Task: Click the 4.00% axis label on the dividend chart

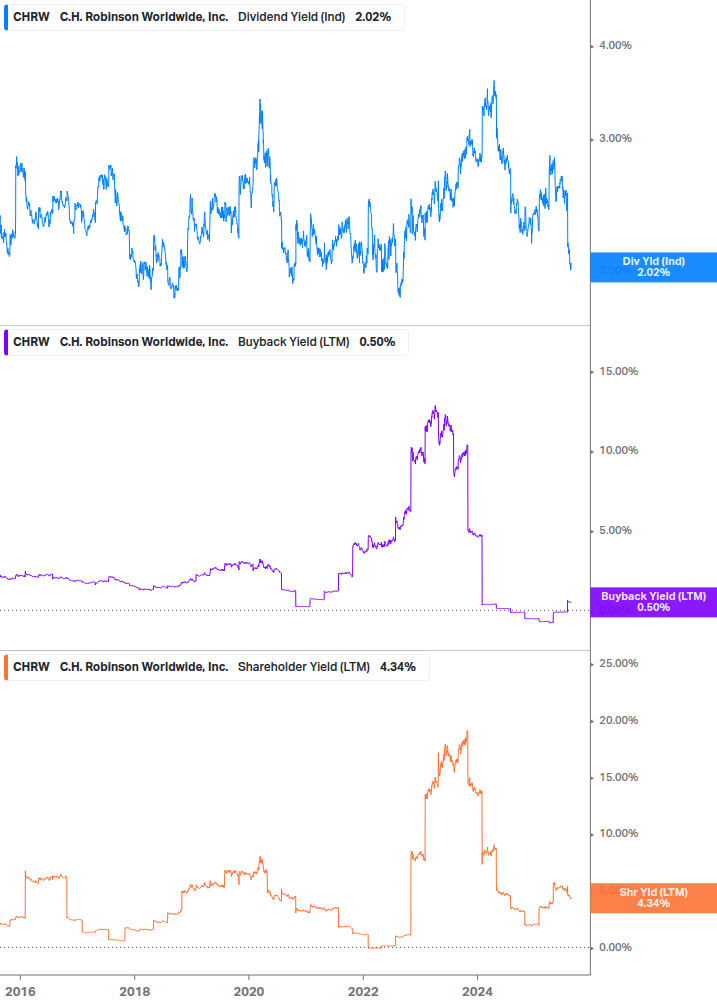Action: (x=615, y=46)
